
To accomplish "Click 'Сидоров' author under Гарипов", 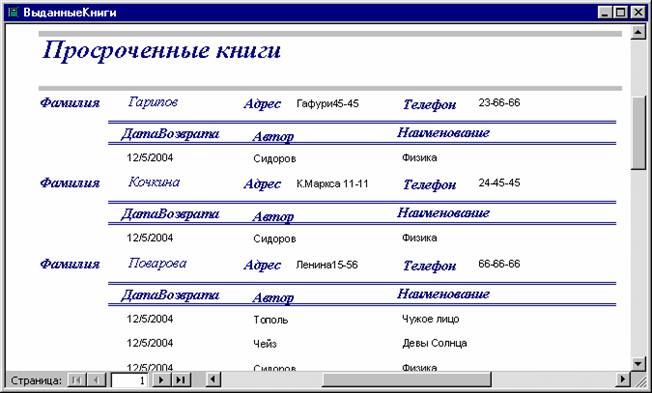I will (x=274, y=158).
